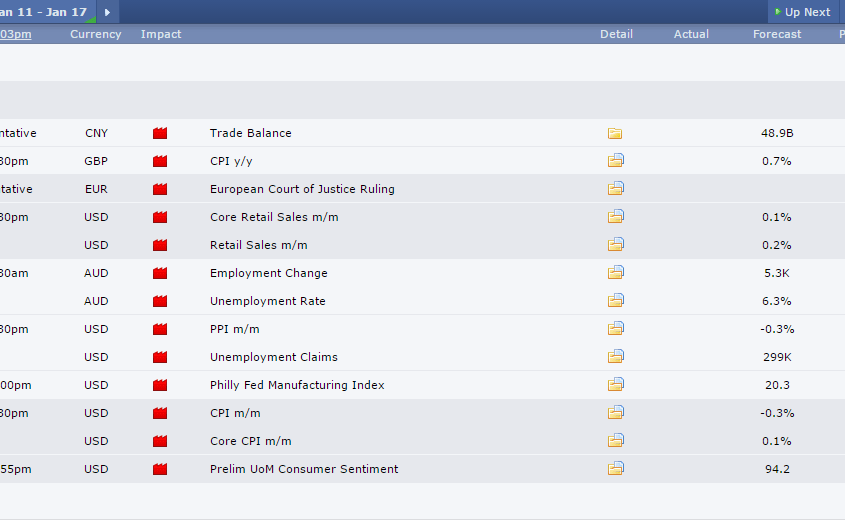
Task: Open detail icon for Employment Change
Action: 615,273
